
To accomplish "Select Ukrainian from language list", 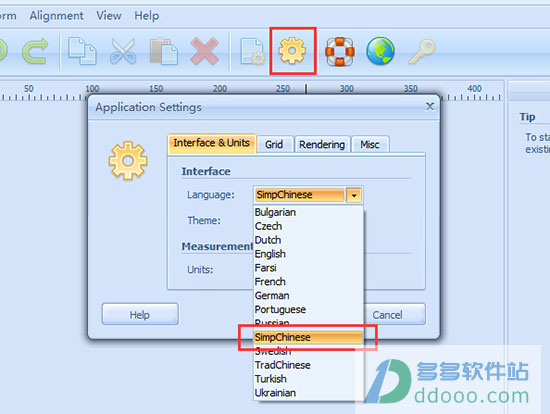I will [308, 393].
